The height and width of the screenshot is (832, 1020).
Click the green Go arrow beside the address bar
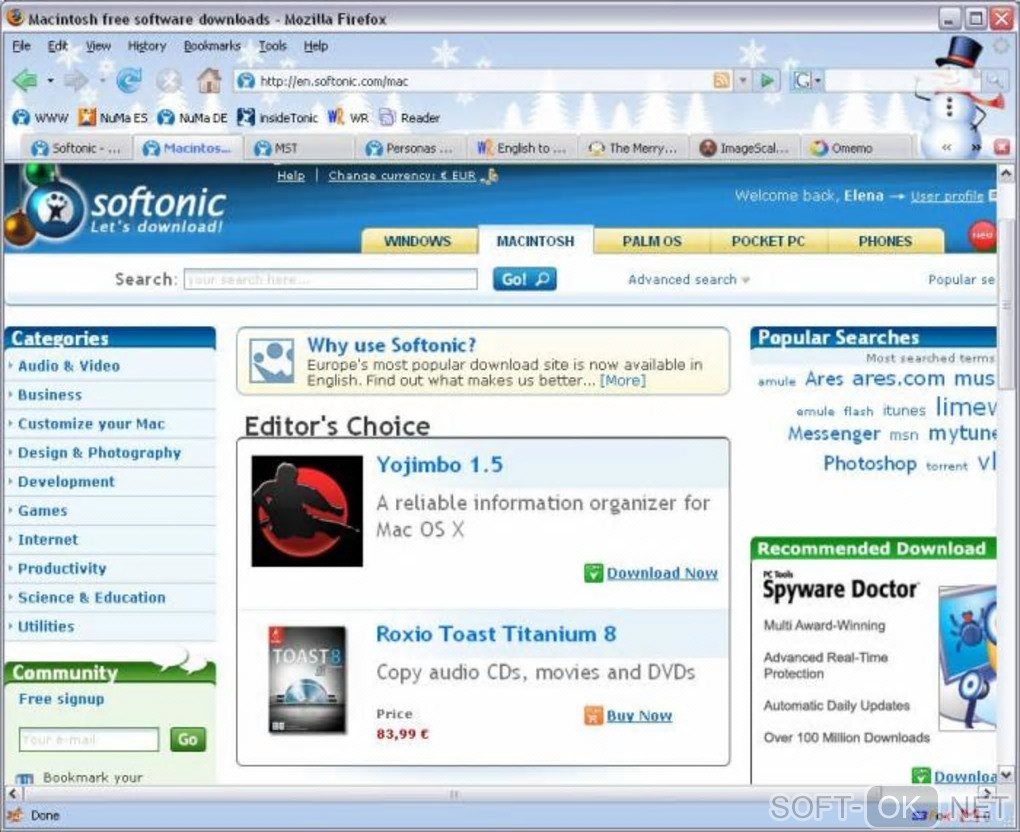767,81
